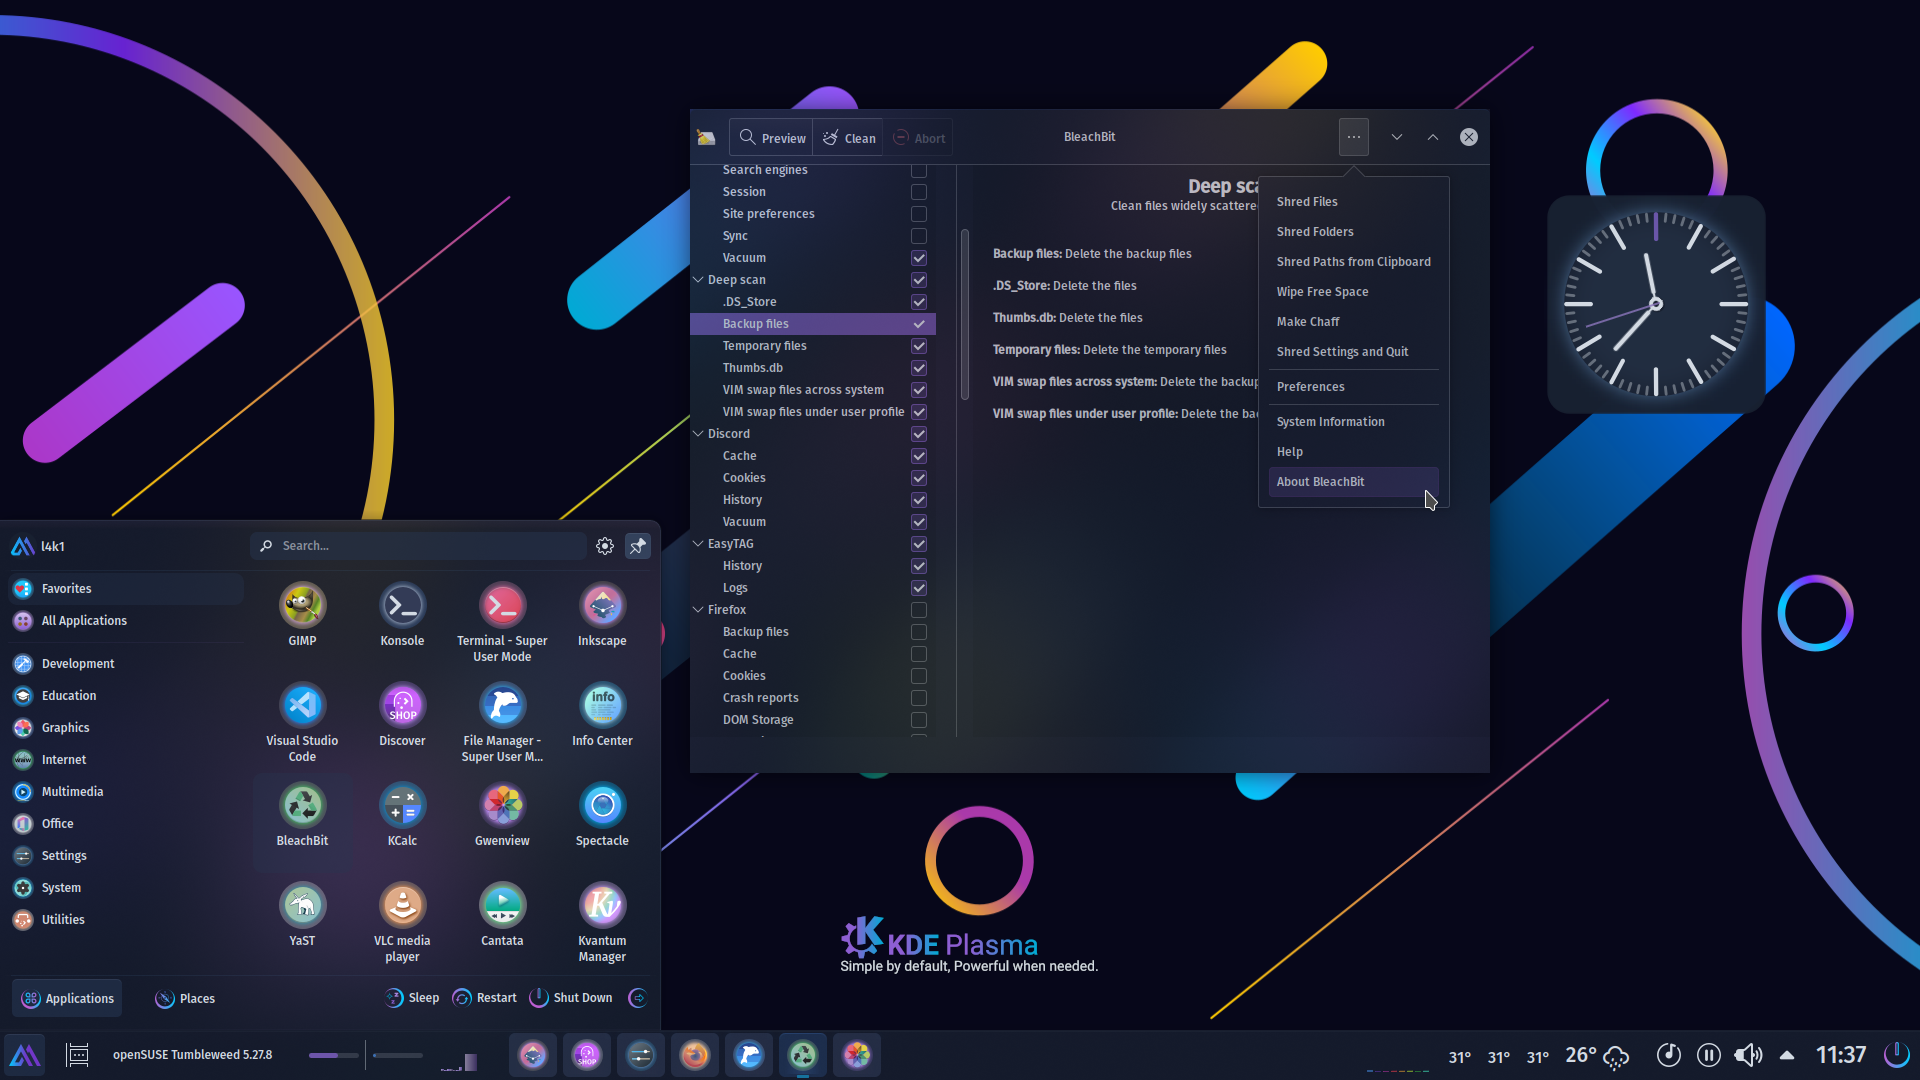Open Inkscape from the launcher favorites
1920x1080 pixels.
pyautogui.click(x=602, y=615)
